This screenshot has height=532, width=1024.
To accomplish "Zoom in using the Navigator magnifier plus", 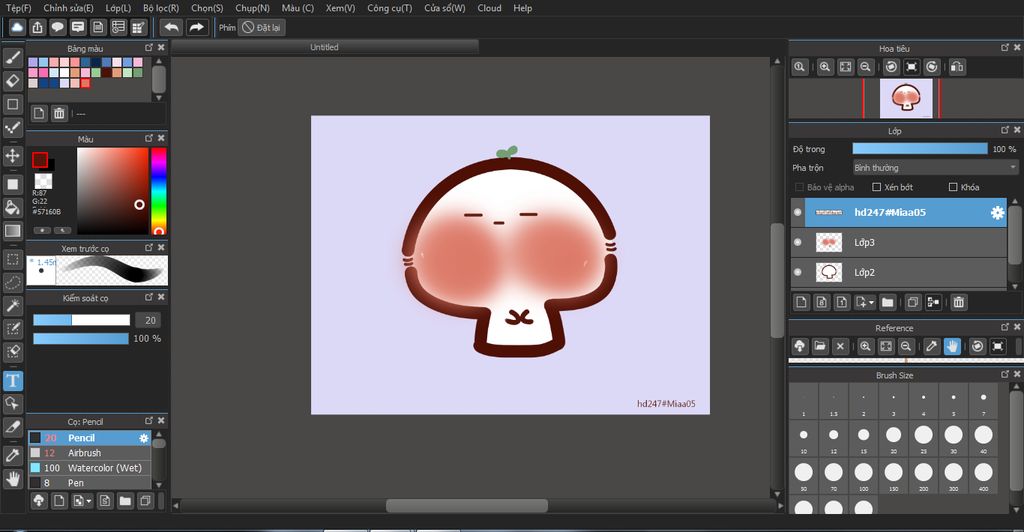I will click(x=825, y=67).
